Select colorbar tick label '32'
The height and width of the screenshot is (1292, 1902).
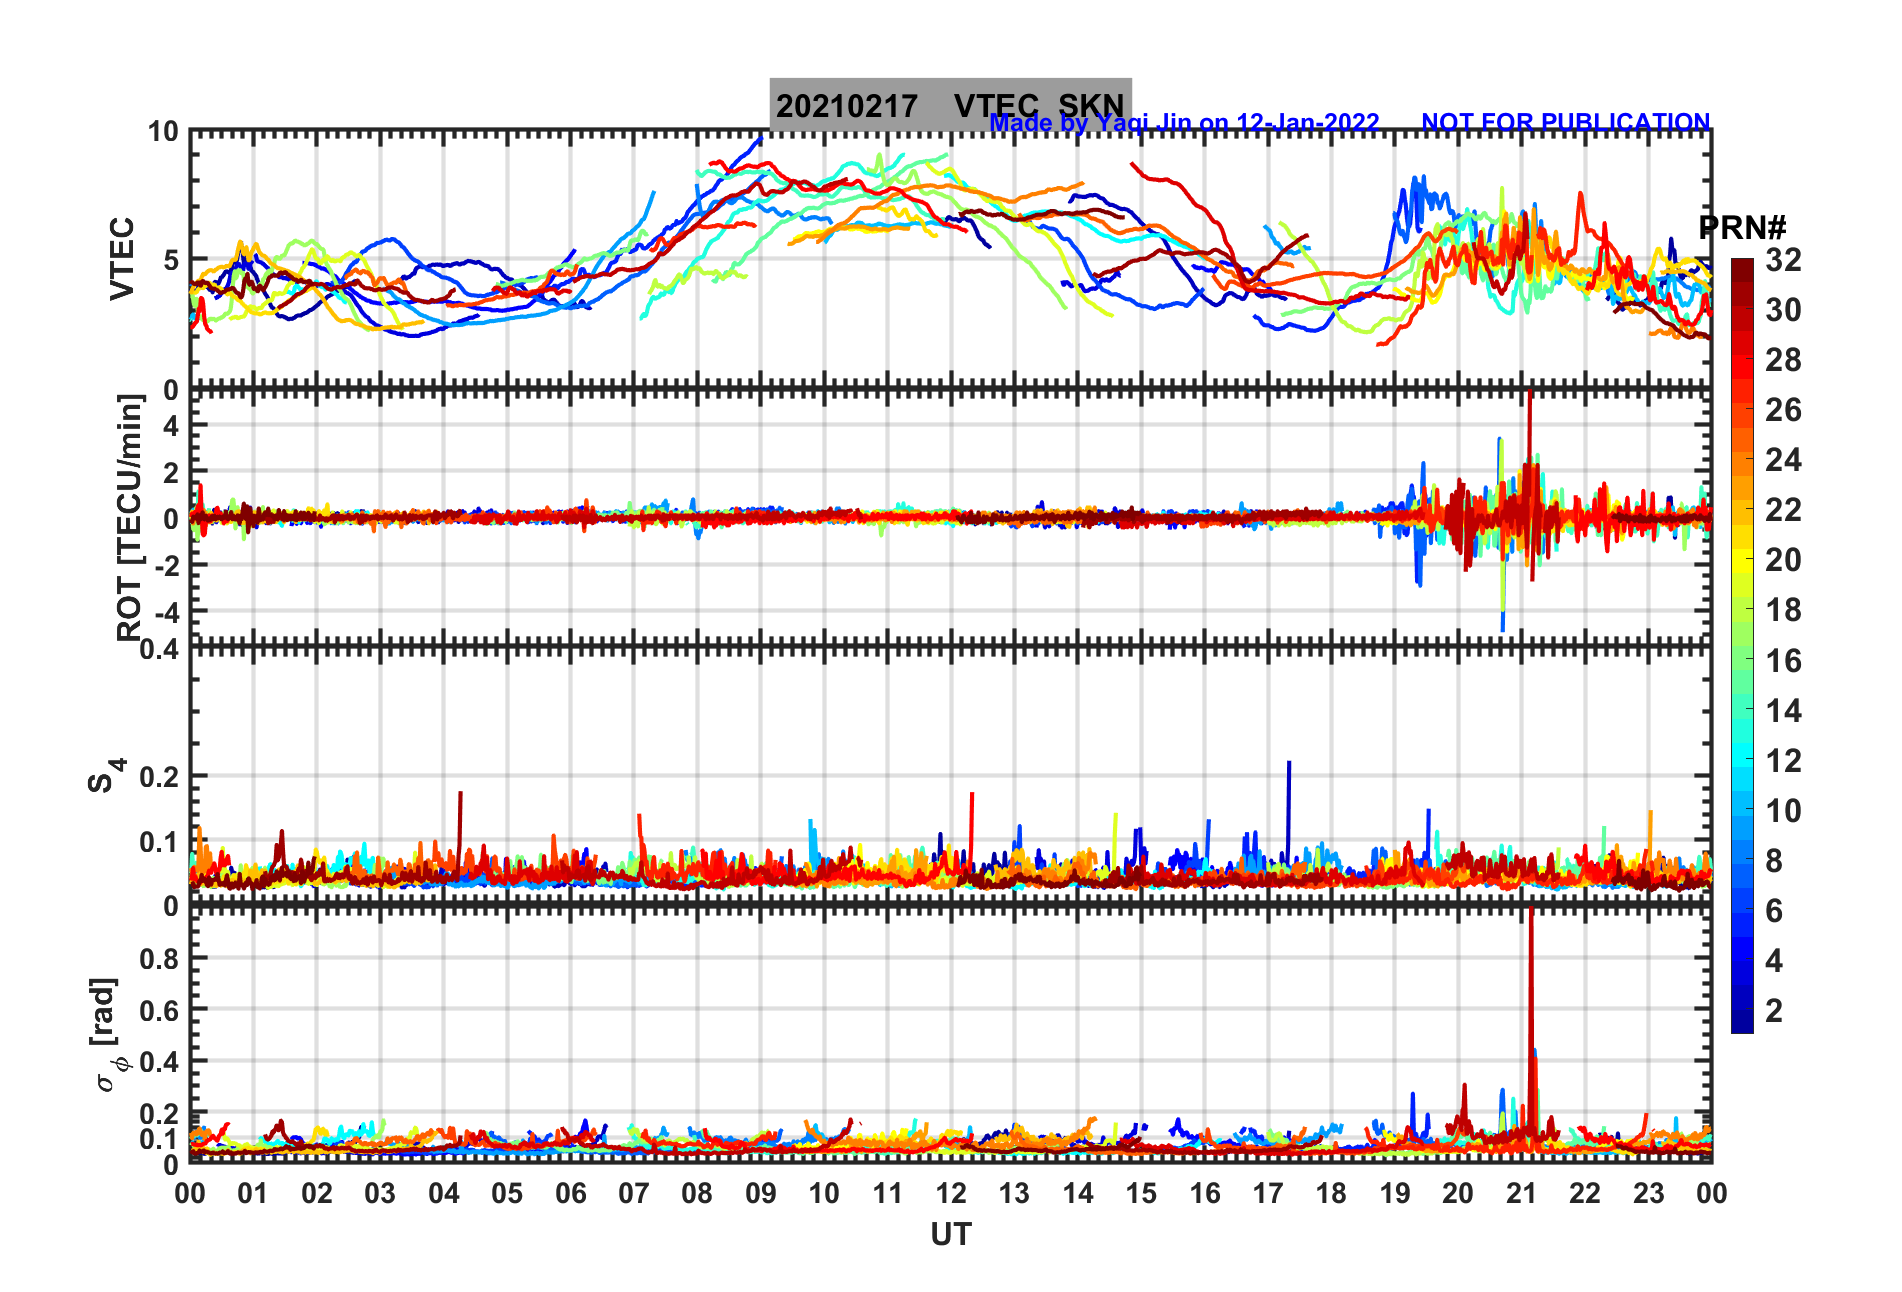[1783, 260]
